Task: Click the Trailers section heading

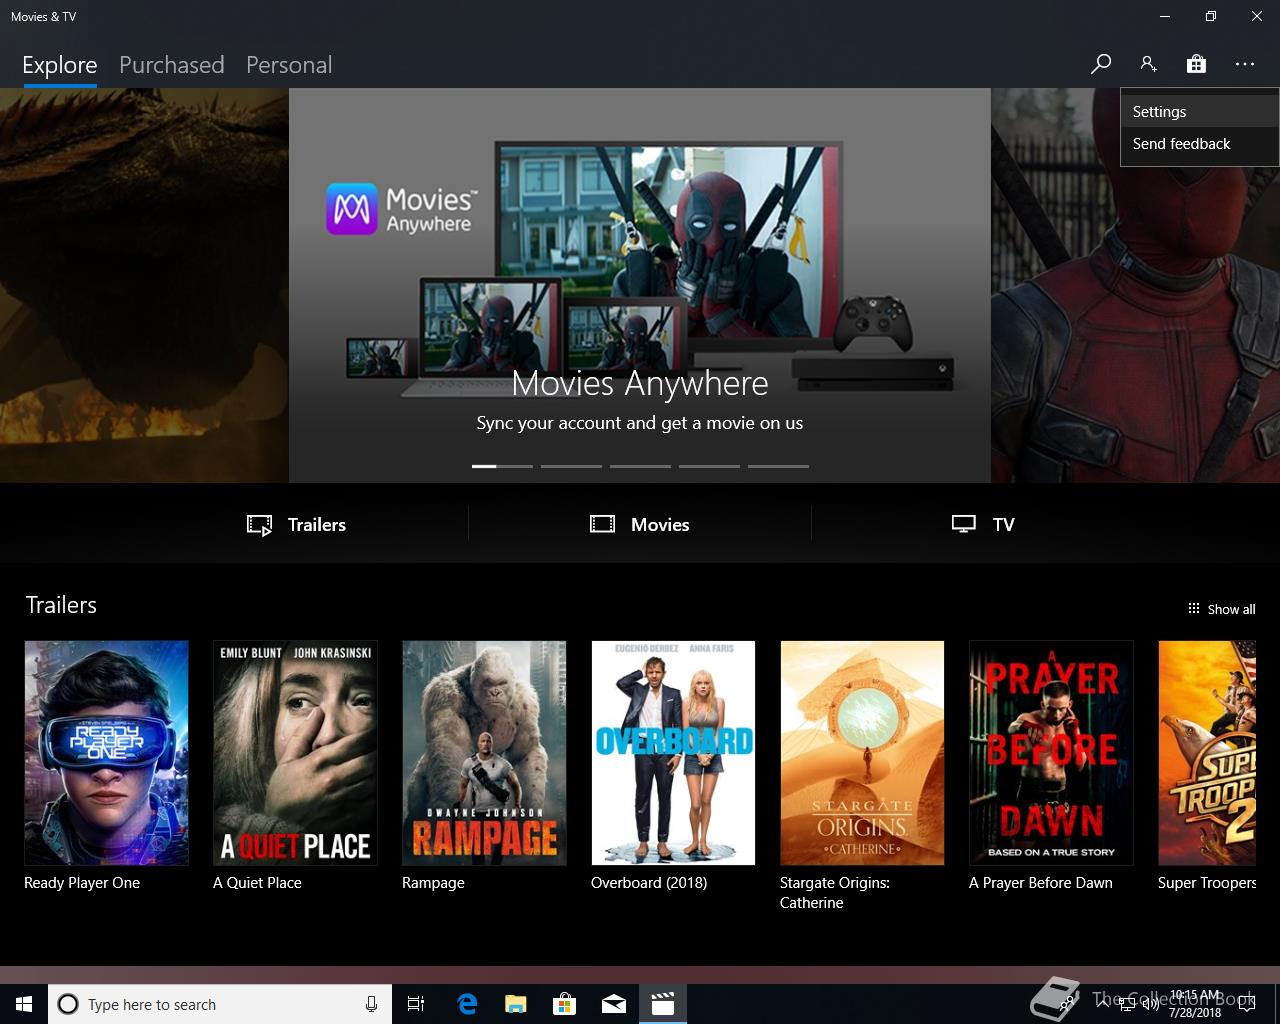Action: point(61,605)
